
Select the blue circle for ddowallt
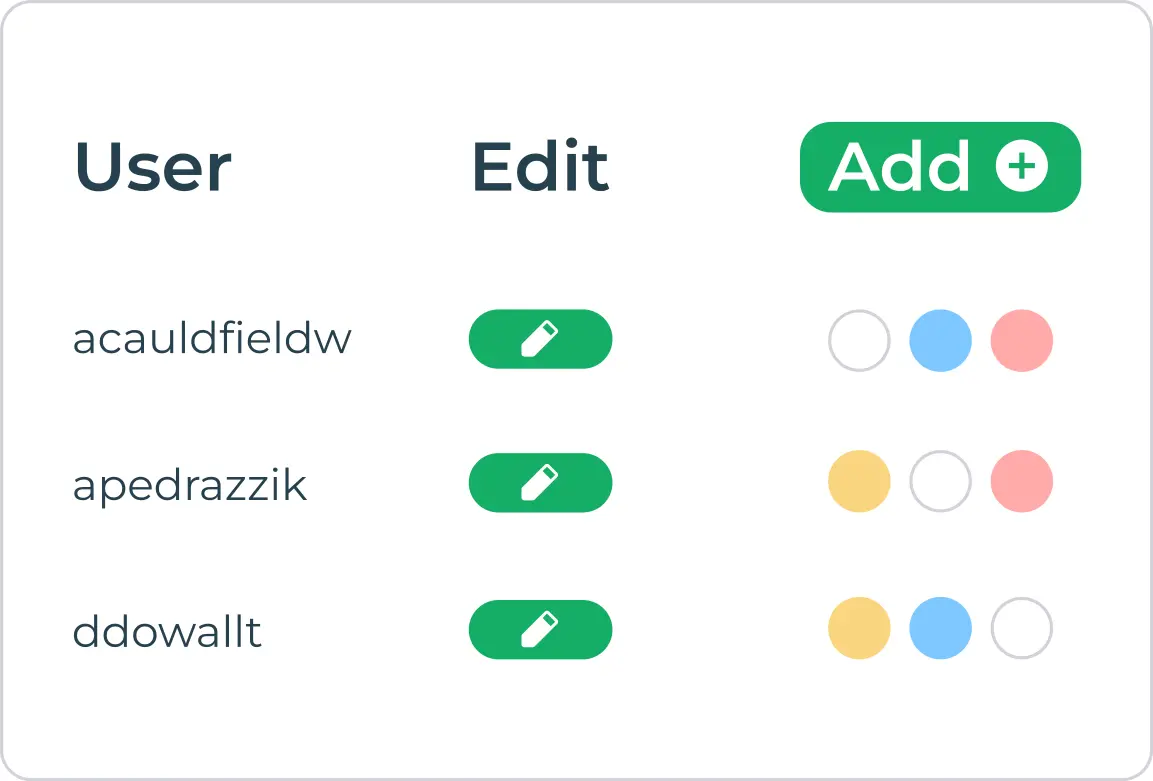[940, 629]
